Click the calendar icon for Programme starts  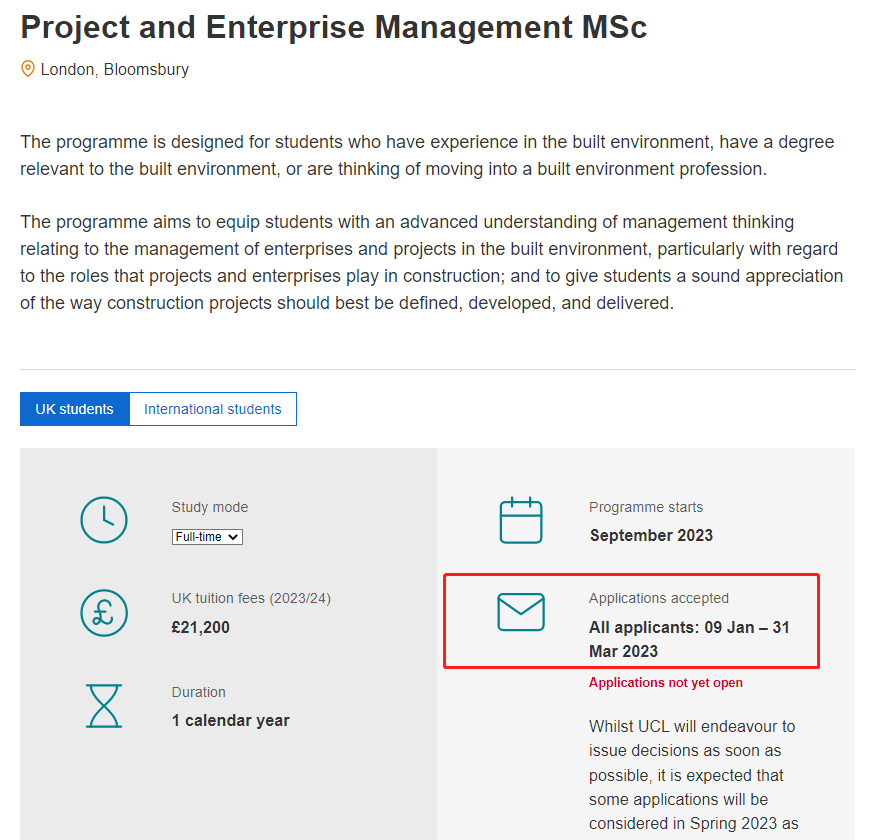pos(521,520)
